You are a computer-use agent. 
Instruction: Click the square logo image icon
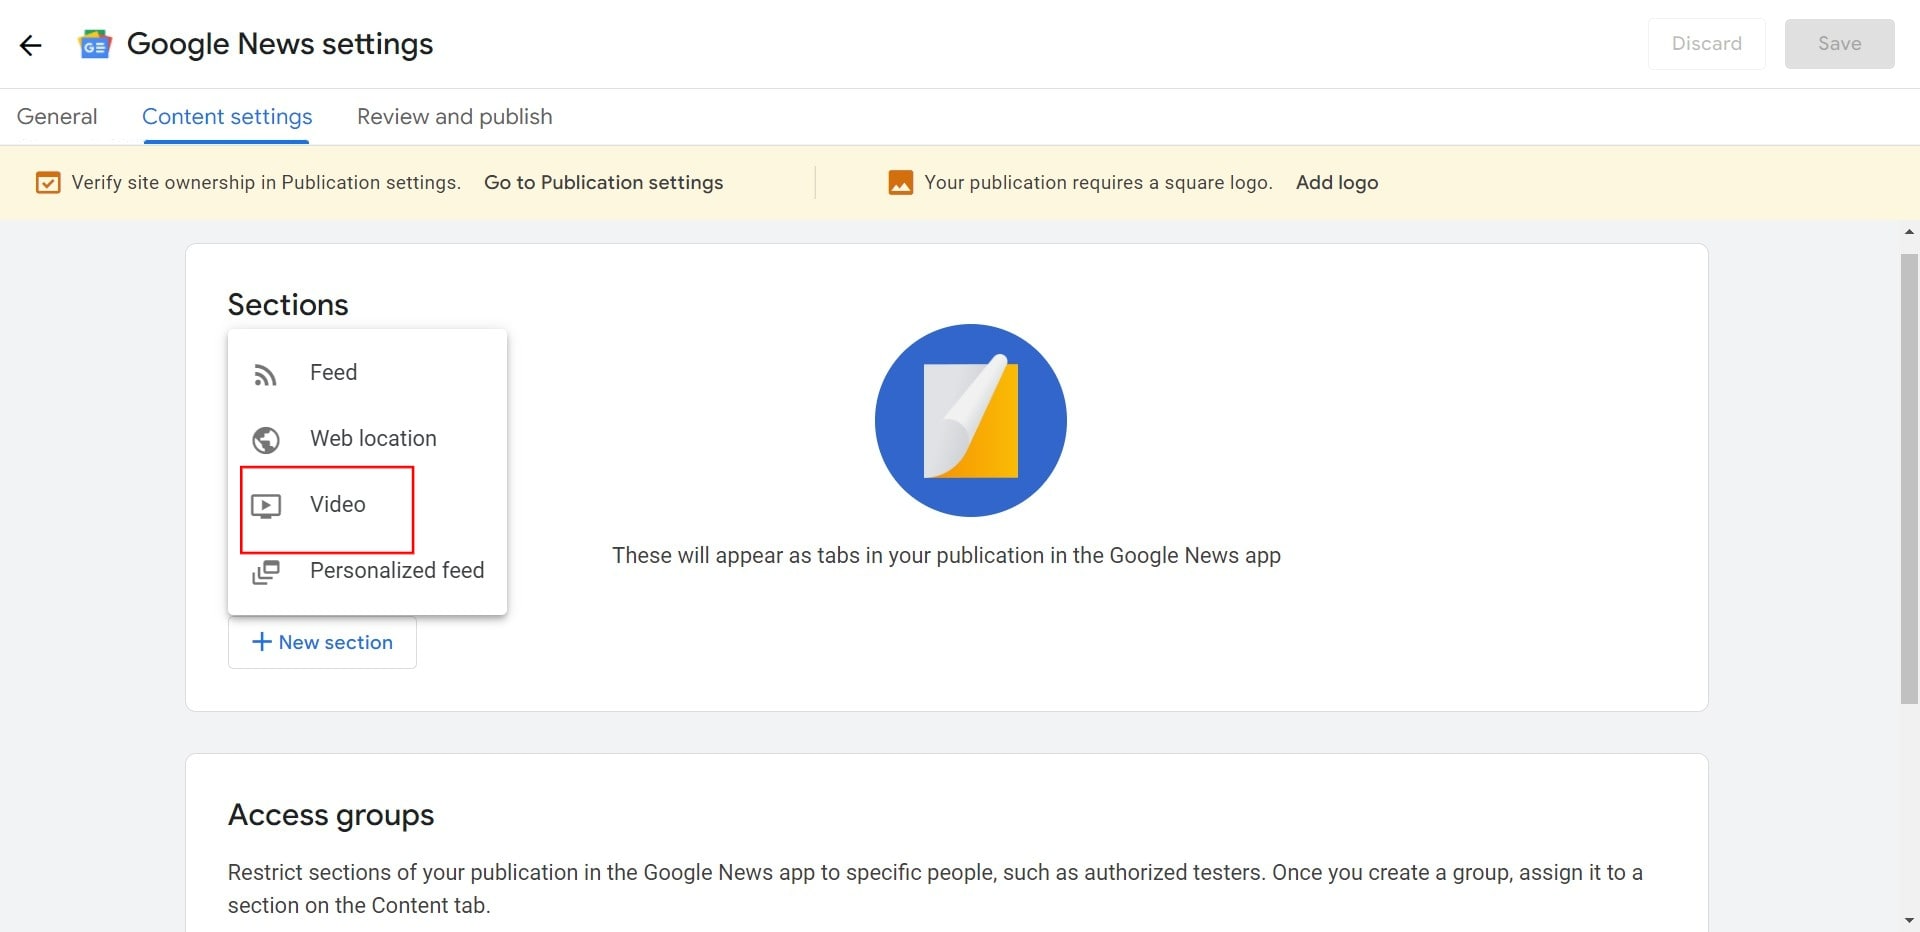coord(901,183)
